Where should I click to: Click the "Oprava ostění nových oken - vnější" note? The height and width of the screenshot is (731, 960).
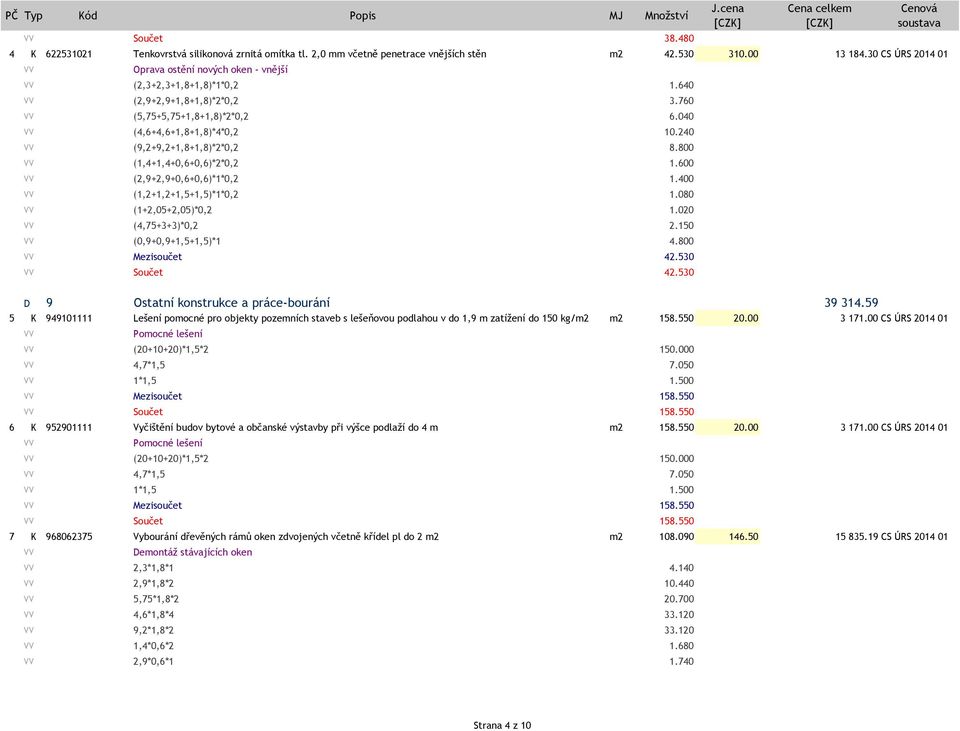point(210,70)
